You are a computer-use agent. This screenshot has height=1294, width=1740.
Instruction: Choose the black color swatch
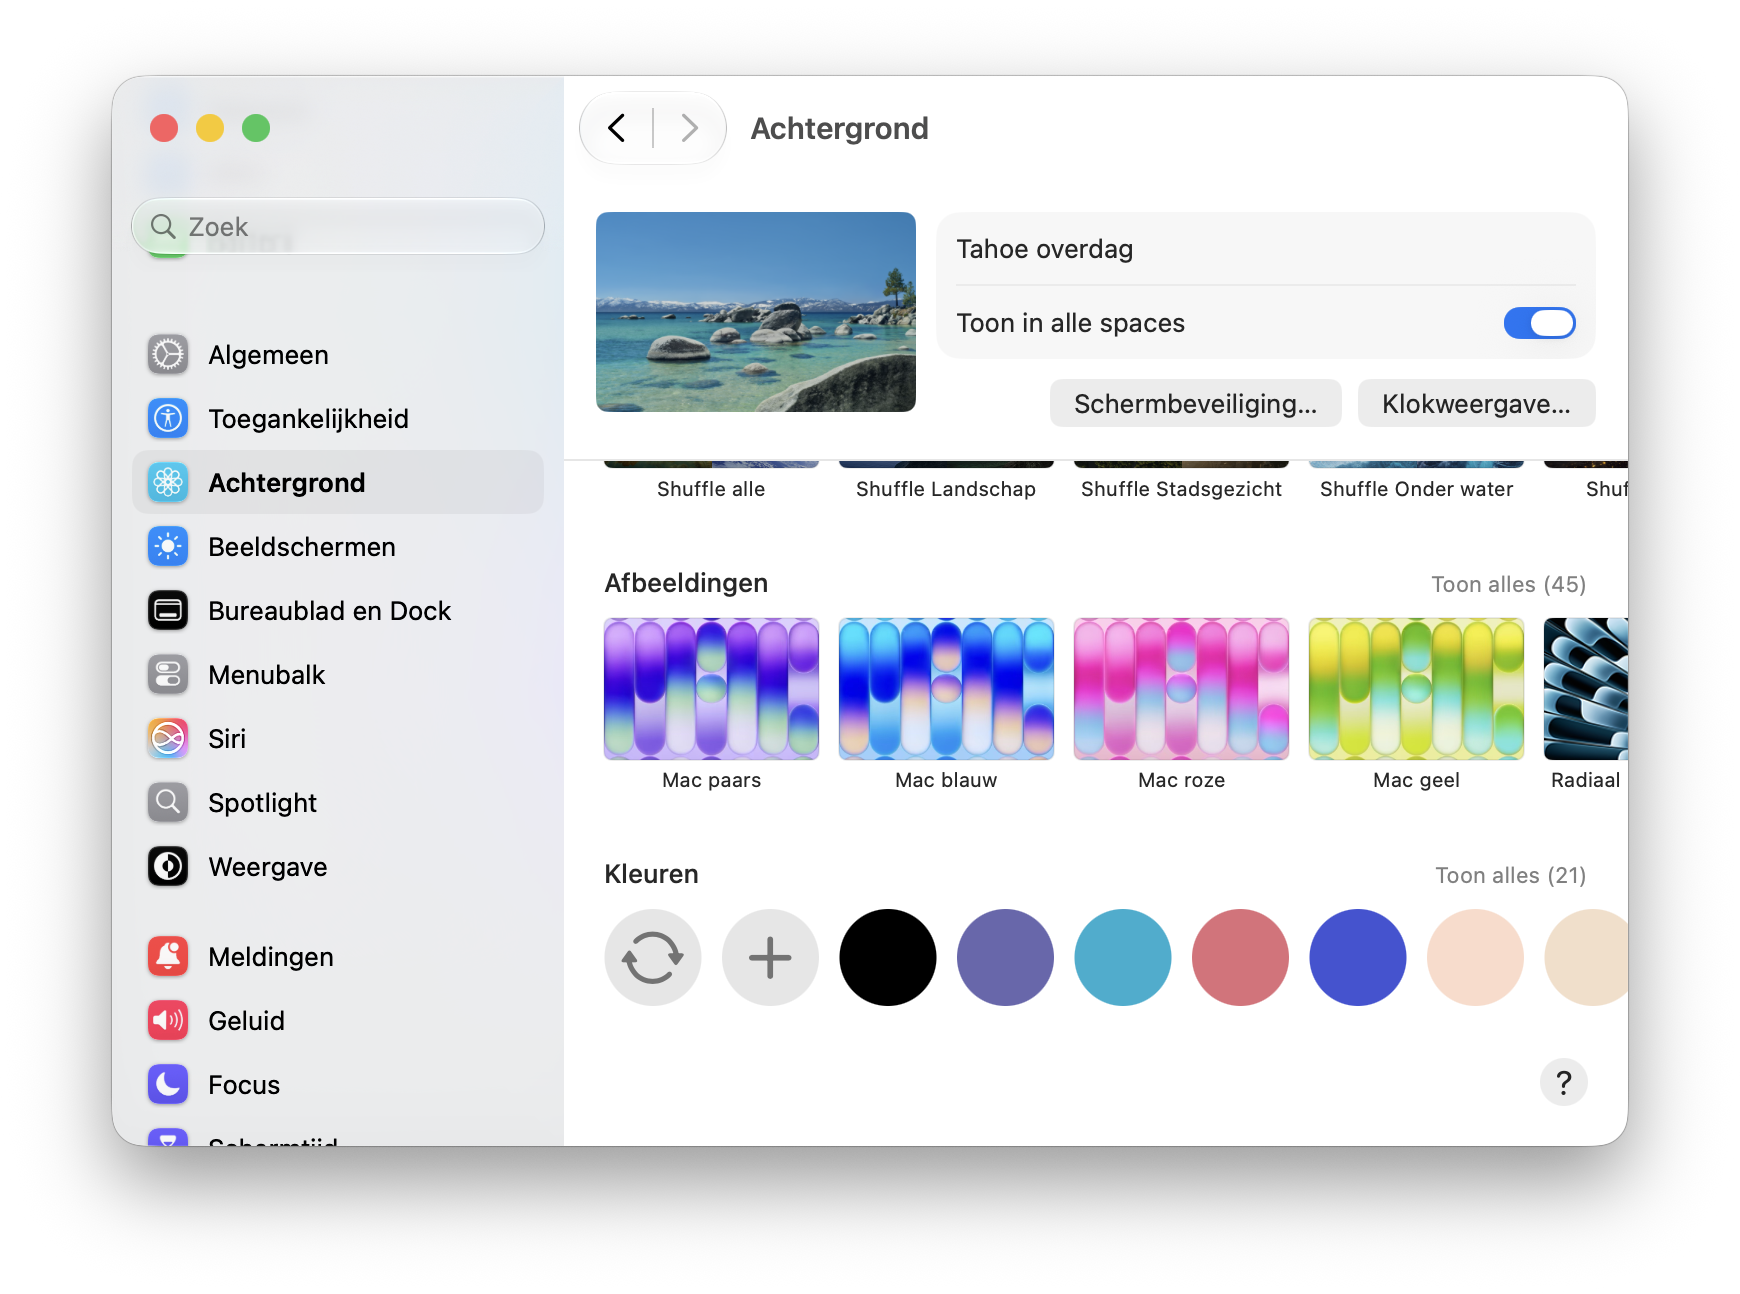(x=888, y=958)
